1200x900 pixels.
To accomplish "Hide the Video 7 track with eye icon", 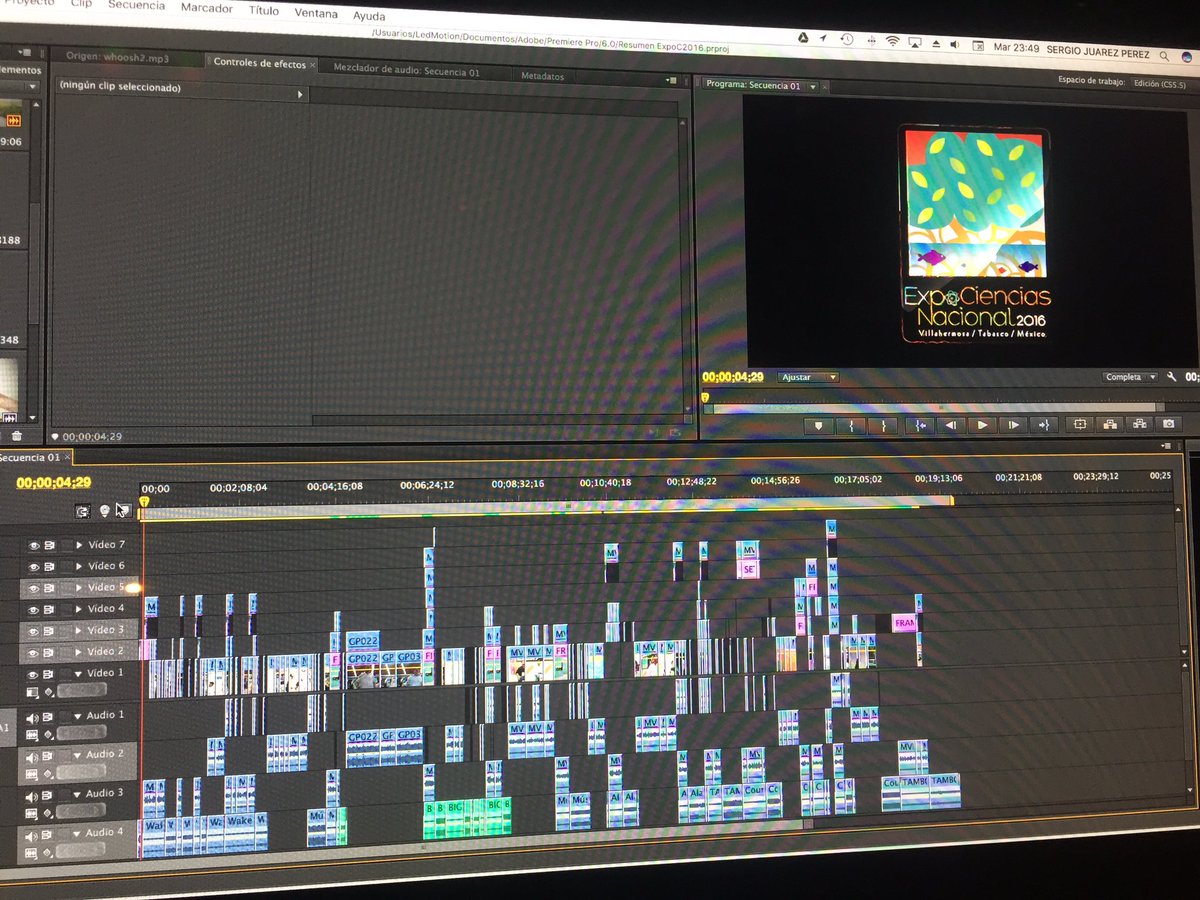I will click(33, 546).
